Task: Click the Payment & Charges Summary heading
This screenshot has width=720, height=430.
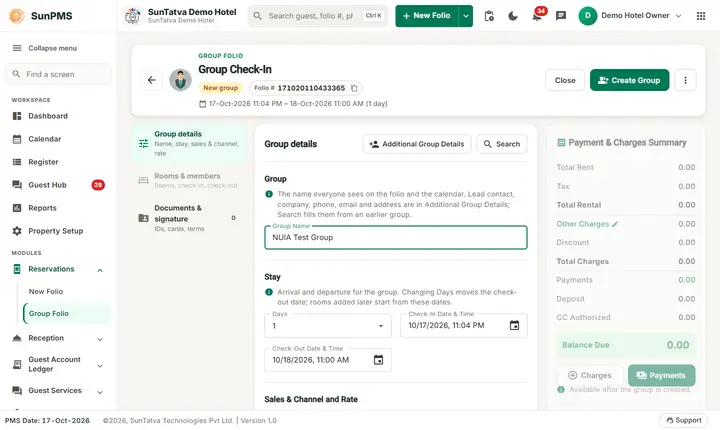Action: pyautogui.click(x=627, y=142)
